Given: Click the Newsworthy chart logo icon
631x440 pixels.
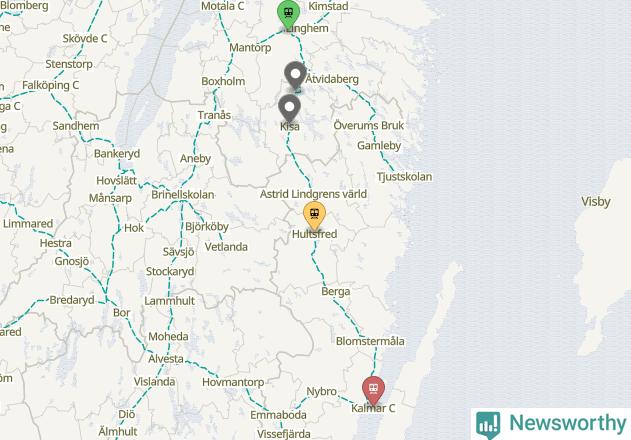Looking at the screenshot, I should [x=488, y=425].
